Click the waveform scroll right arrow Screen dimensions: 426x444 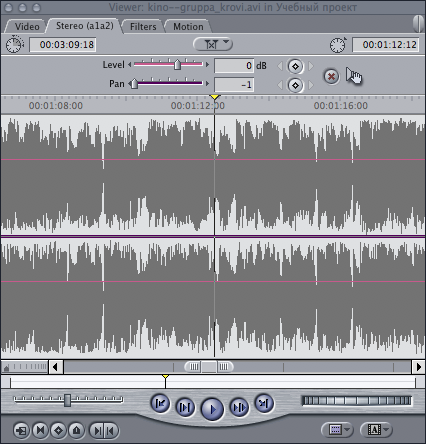tap(418, 367)
